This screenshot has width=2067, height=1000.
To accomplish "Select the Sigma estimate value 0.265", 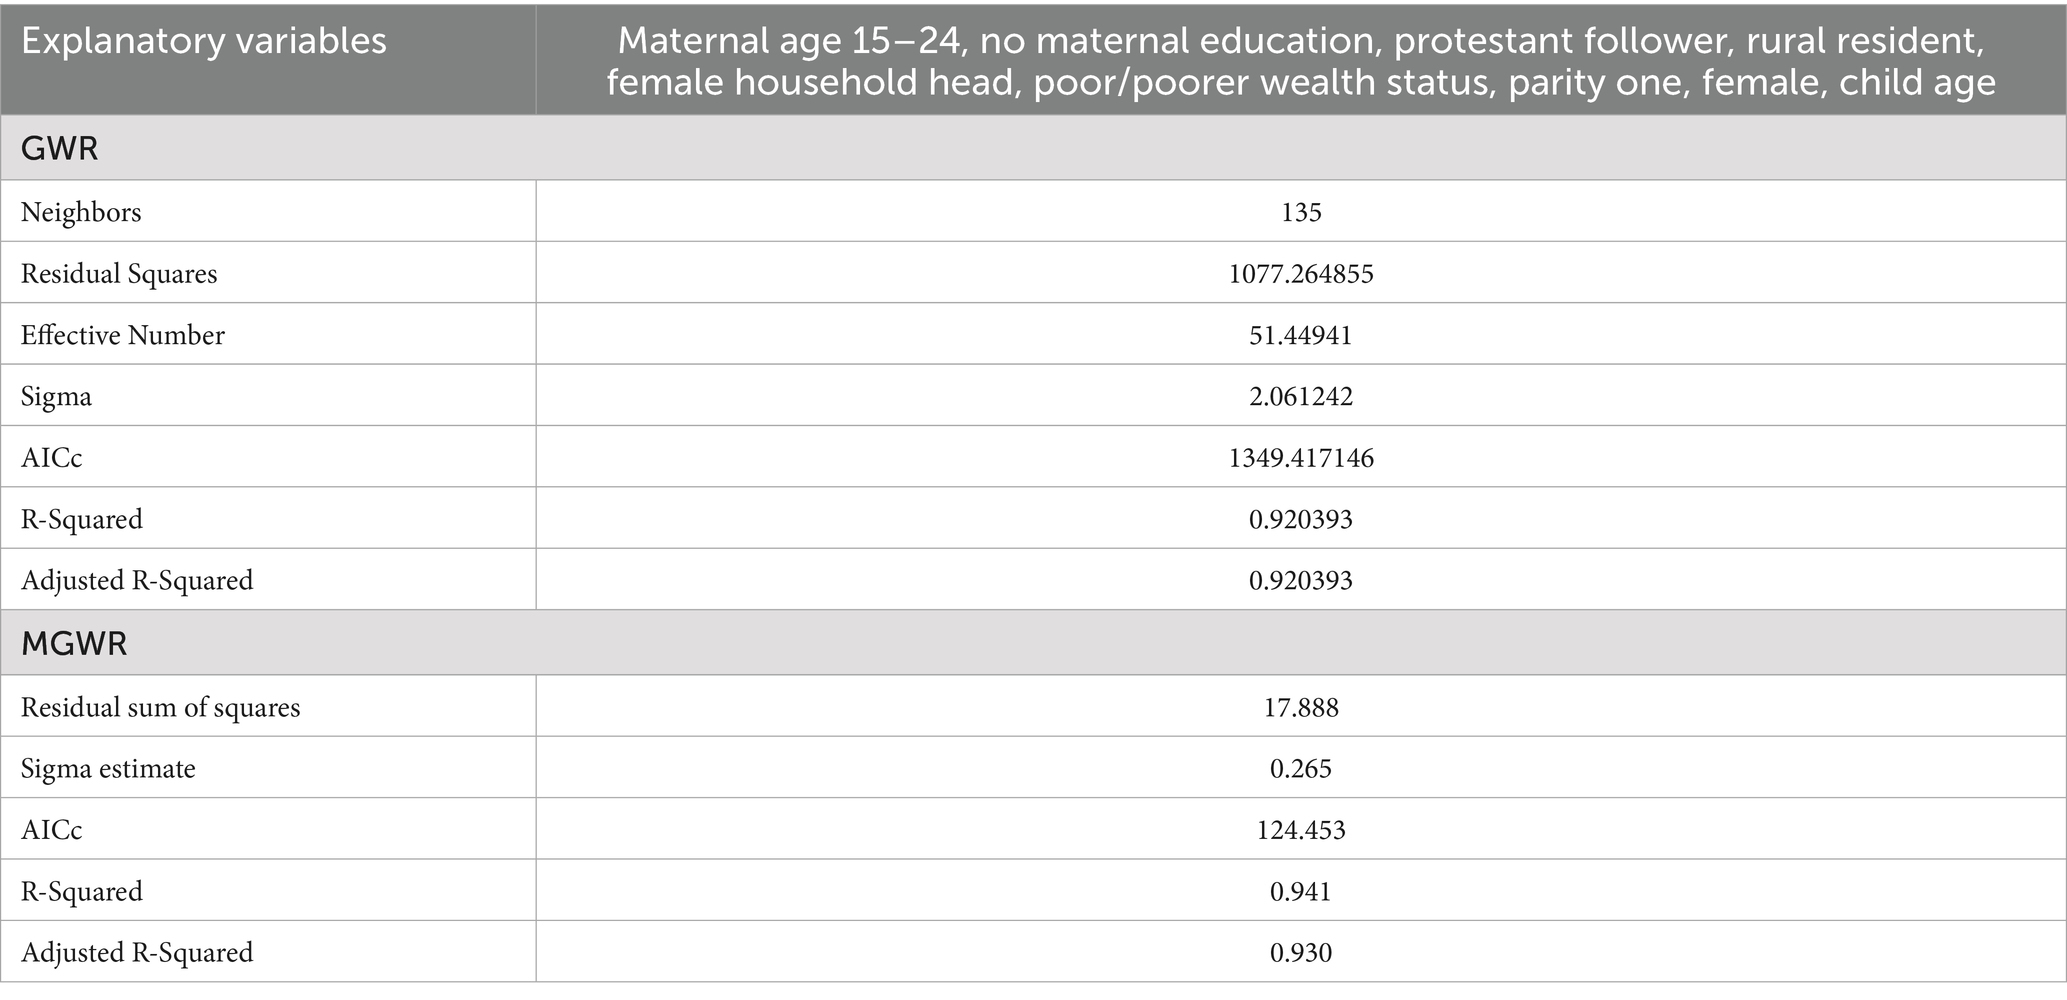I will point(1301,769).
